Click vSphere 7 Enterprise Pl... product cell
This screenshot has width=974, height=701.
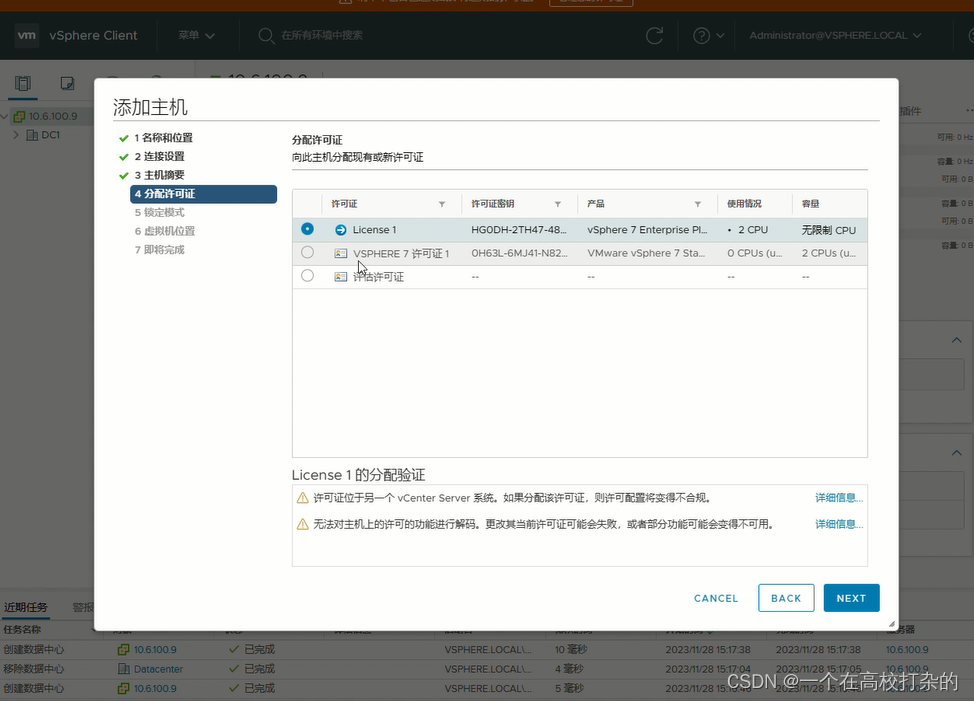coord(647,230)
